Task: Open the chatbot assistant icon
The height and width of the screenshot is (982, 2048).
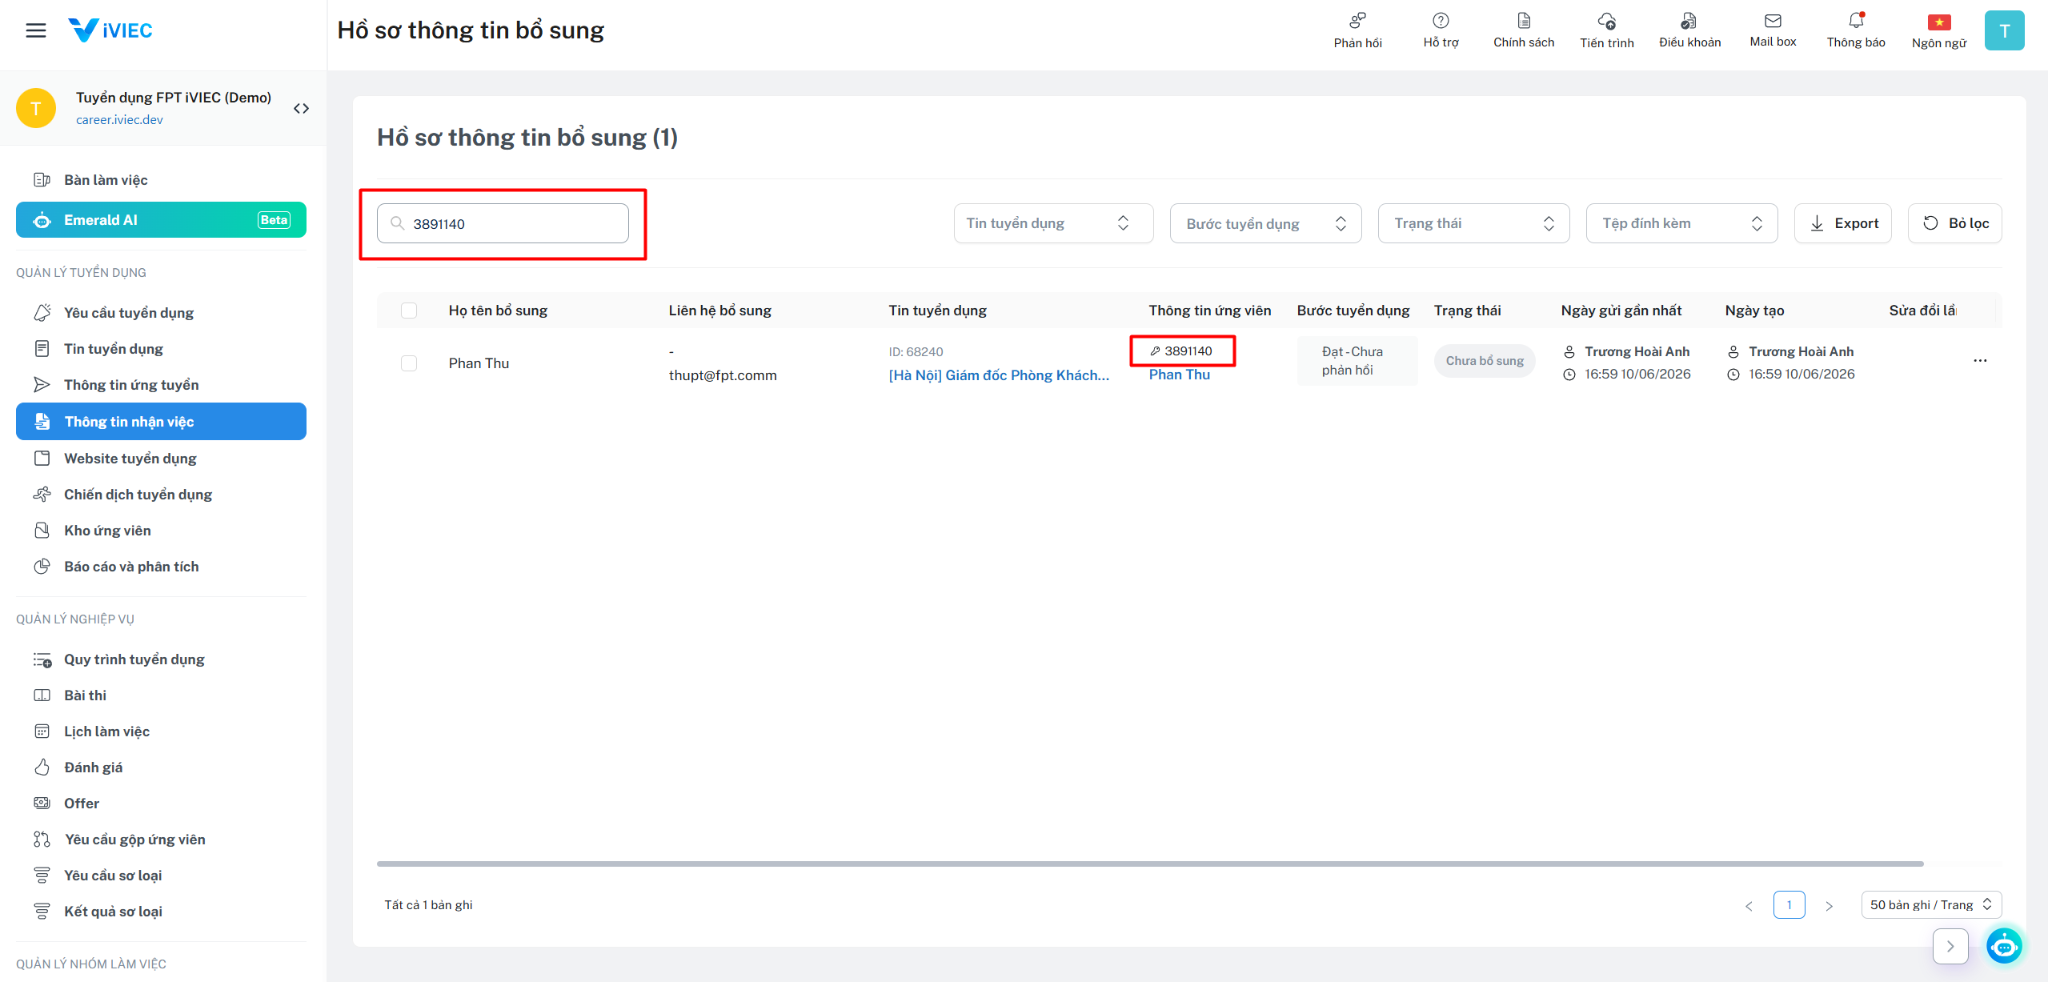Action: pos(2004,945)
